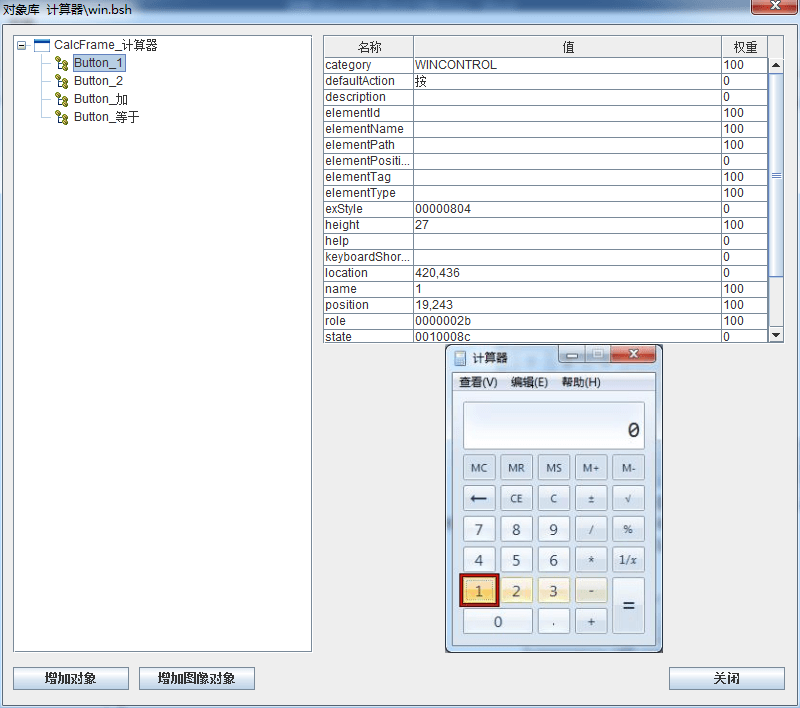Click the 名称 column header

pyautogui.click(x=369, y=47)
